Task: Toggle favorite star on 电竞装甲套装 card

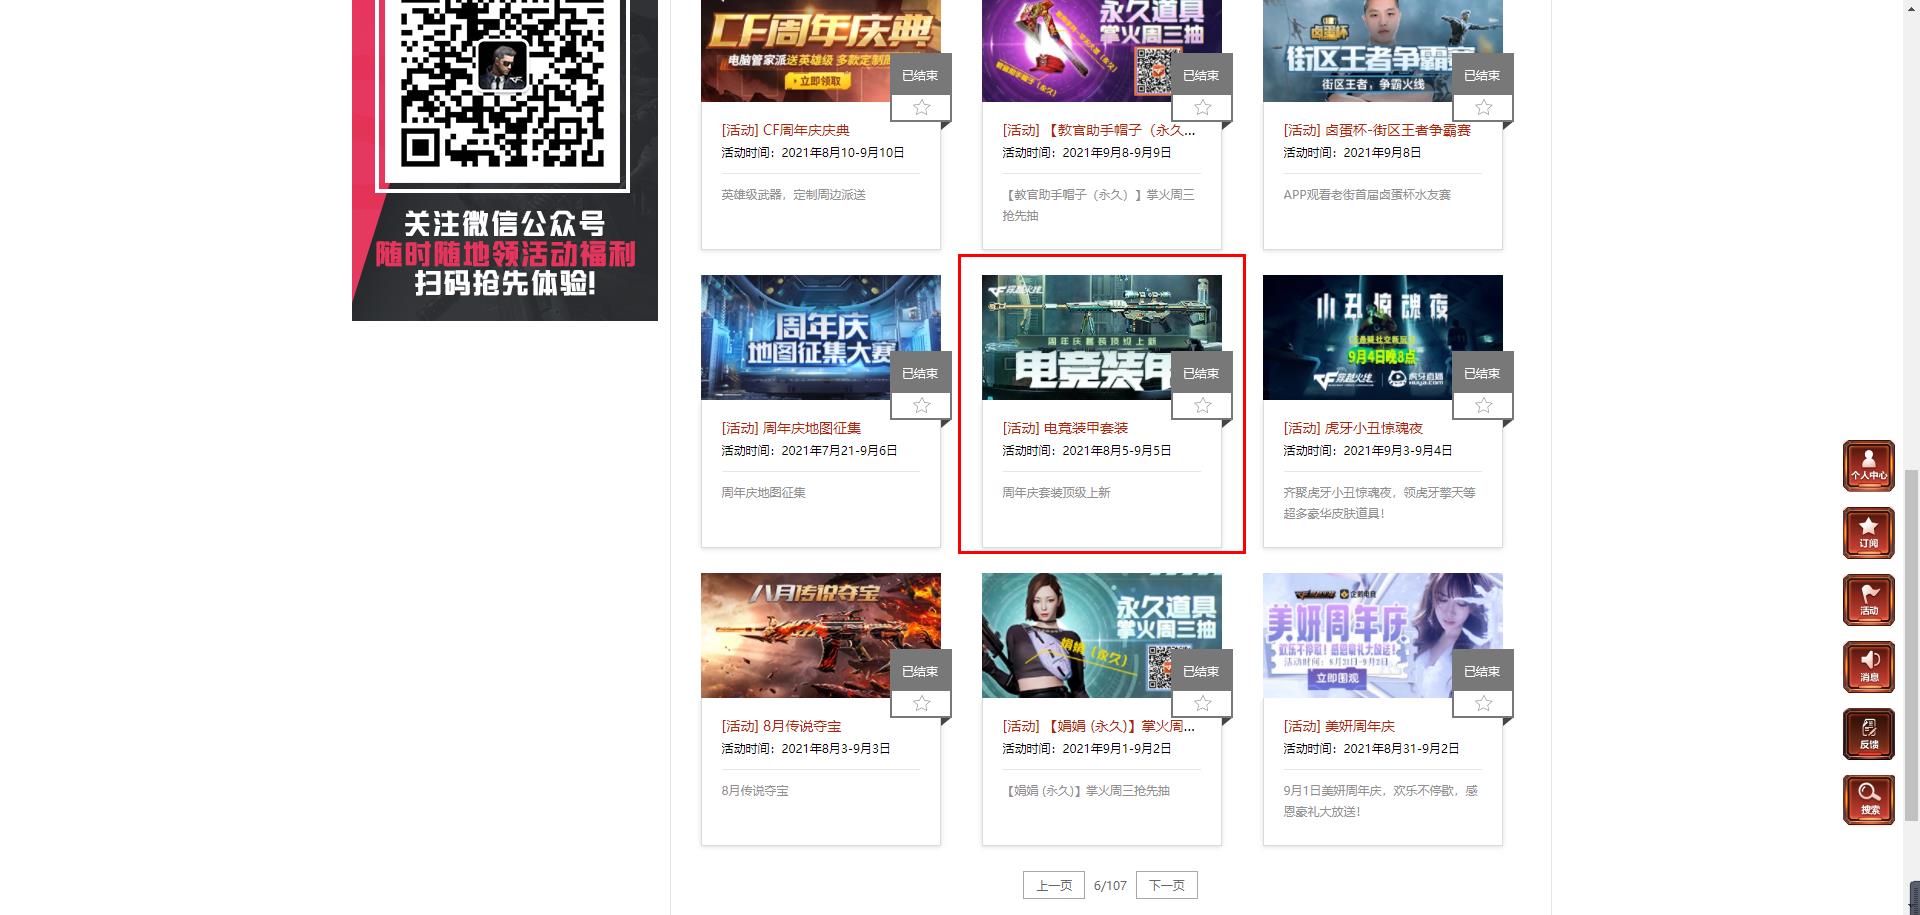Action: pos(1202,406)
